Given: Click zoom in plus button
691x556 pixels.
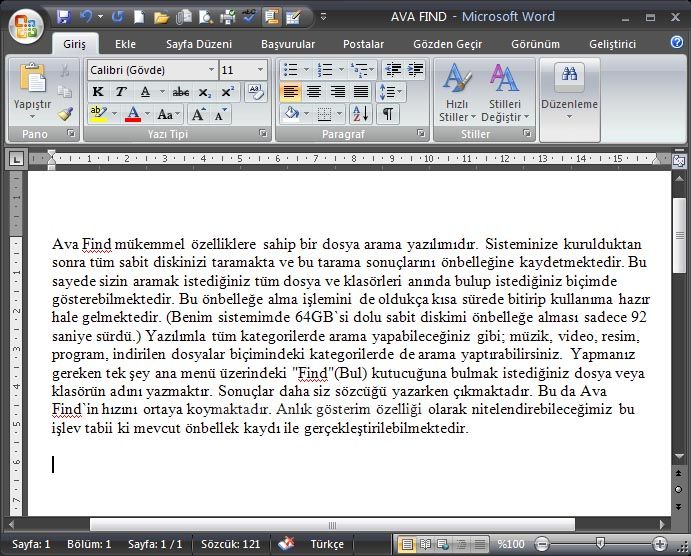Looking at the screenshot, I should pos(659,544).
